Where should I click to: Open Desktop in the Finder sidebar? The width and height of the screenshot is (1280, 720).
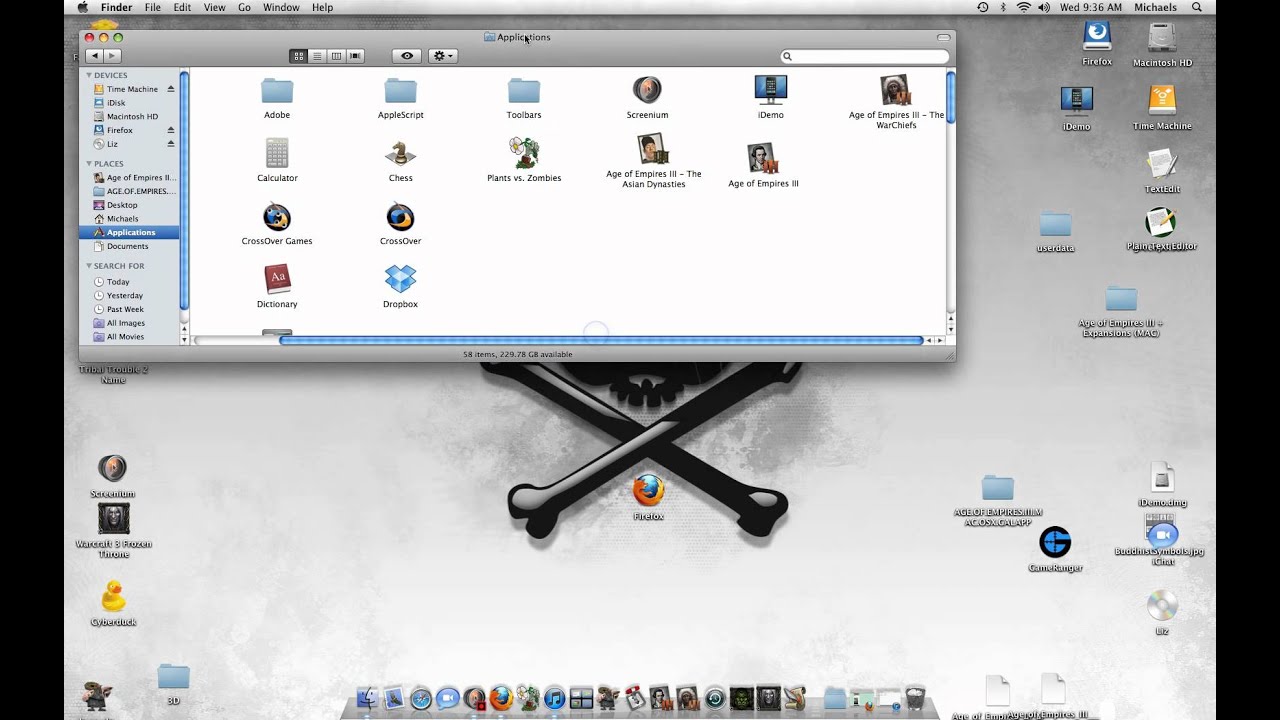[x=130, y=205]
